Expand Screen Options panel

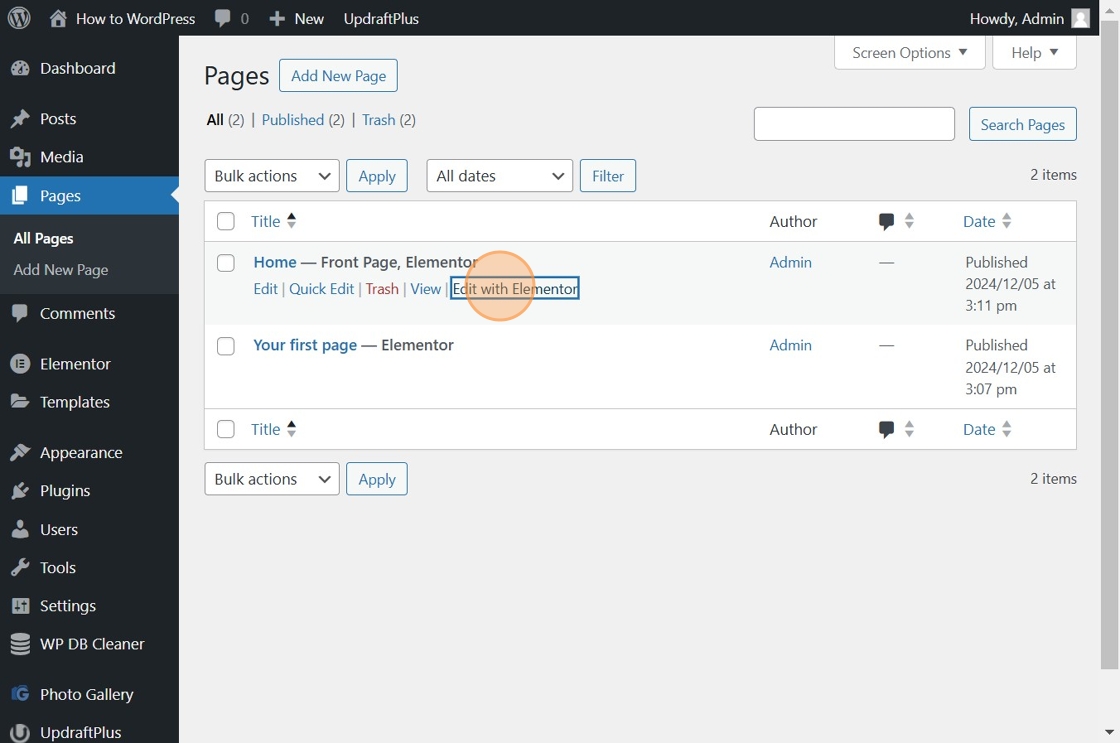click(909, 53)
